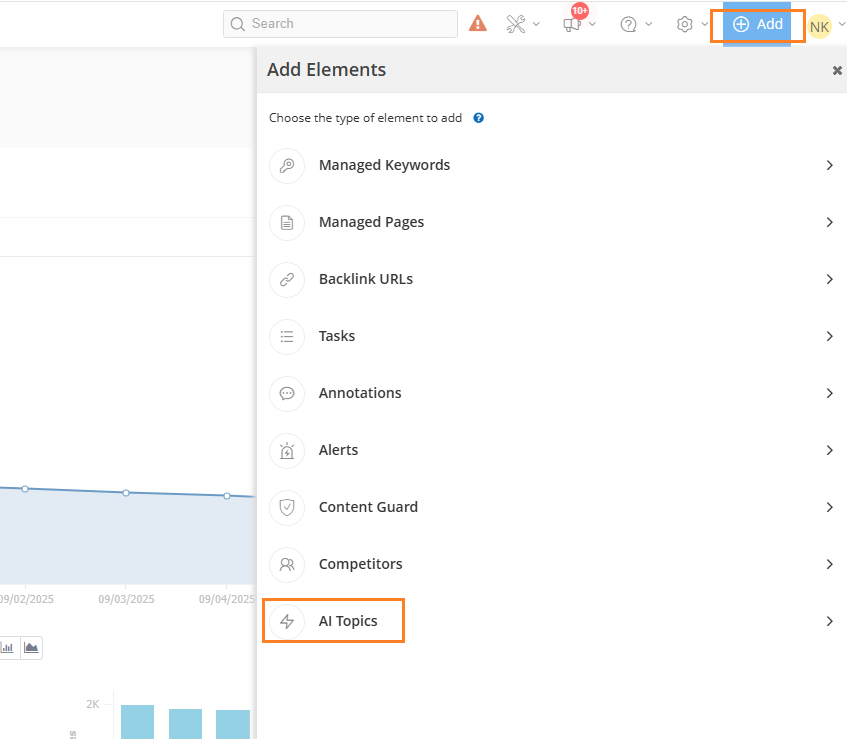Switch to the area chart view
847x739 pixels.
[x=32, y=648]
